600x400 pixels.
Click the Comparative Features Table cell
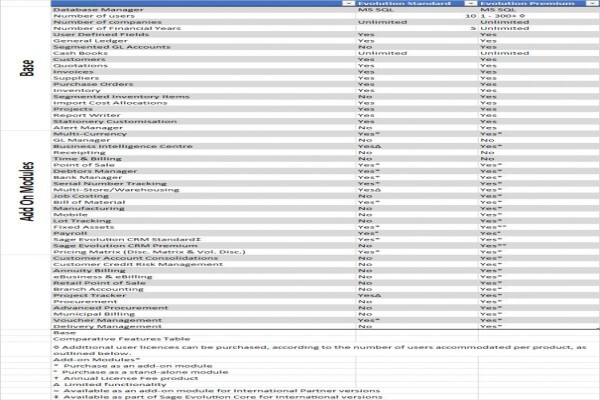click(x=203, y=339)
